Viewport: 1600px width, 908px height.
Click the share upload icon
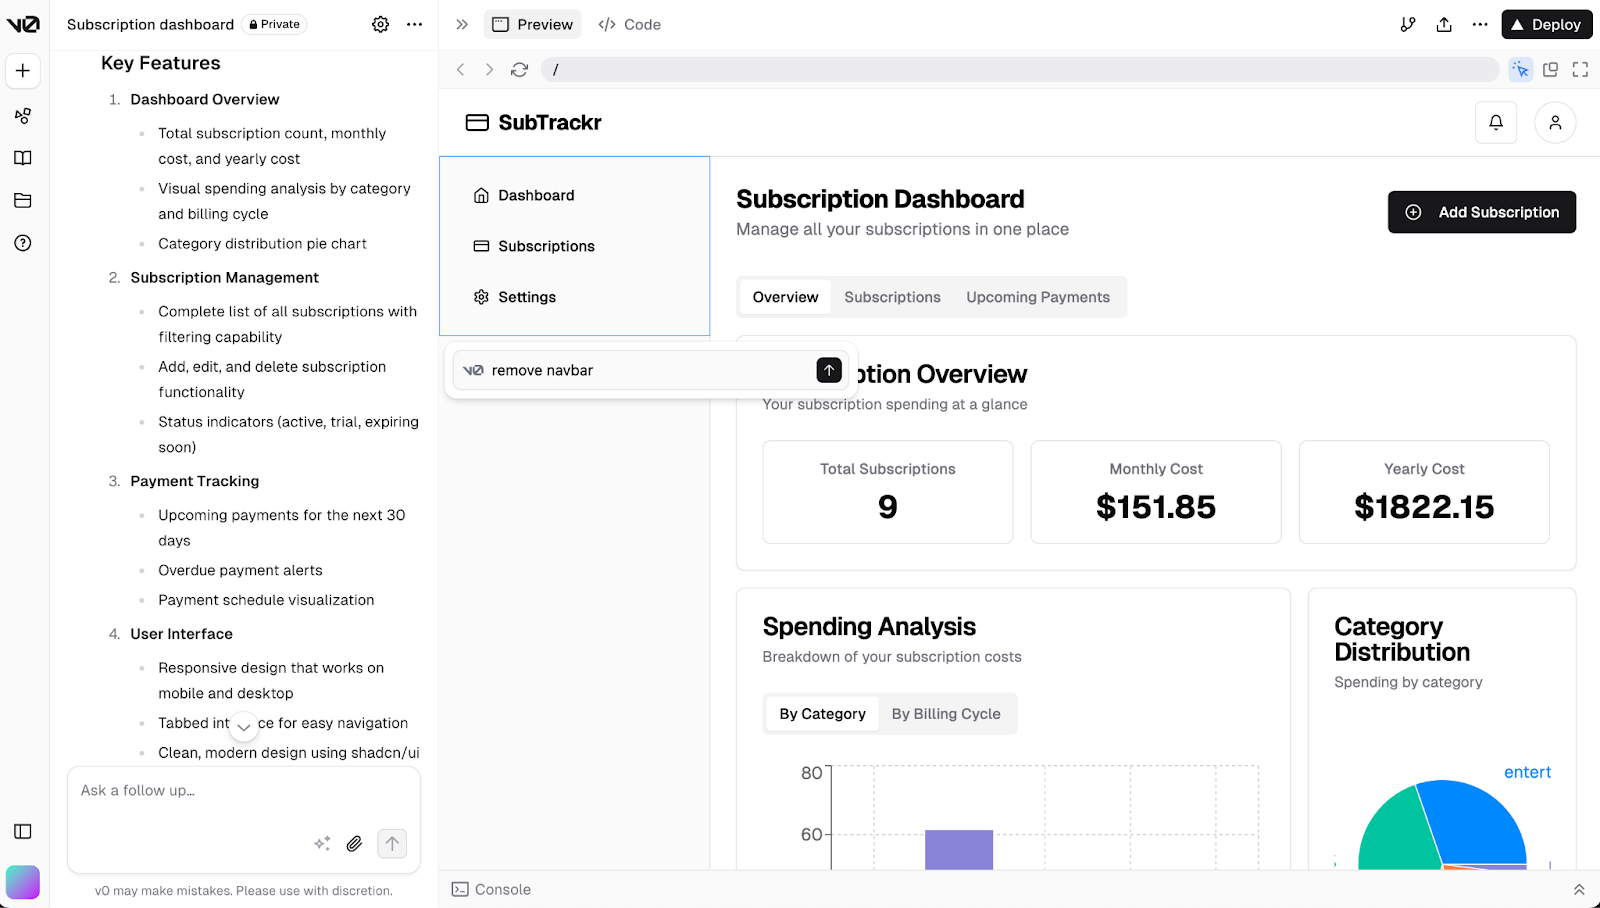pos(1444,24)
